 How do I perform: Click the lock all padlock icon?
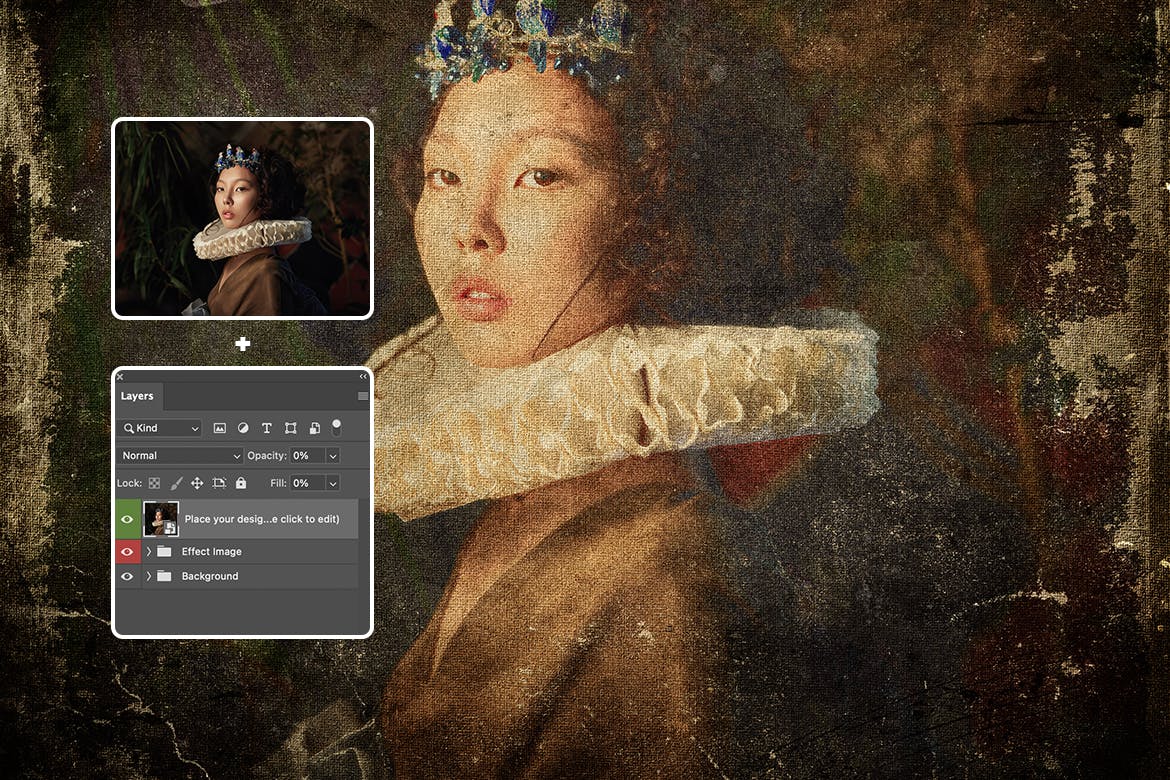click(241, 483)
